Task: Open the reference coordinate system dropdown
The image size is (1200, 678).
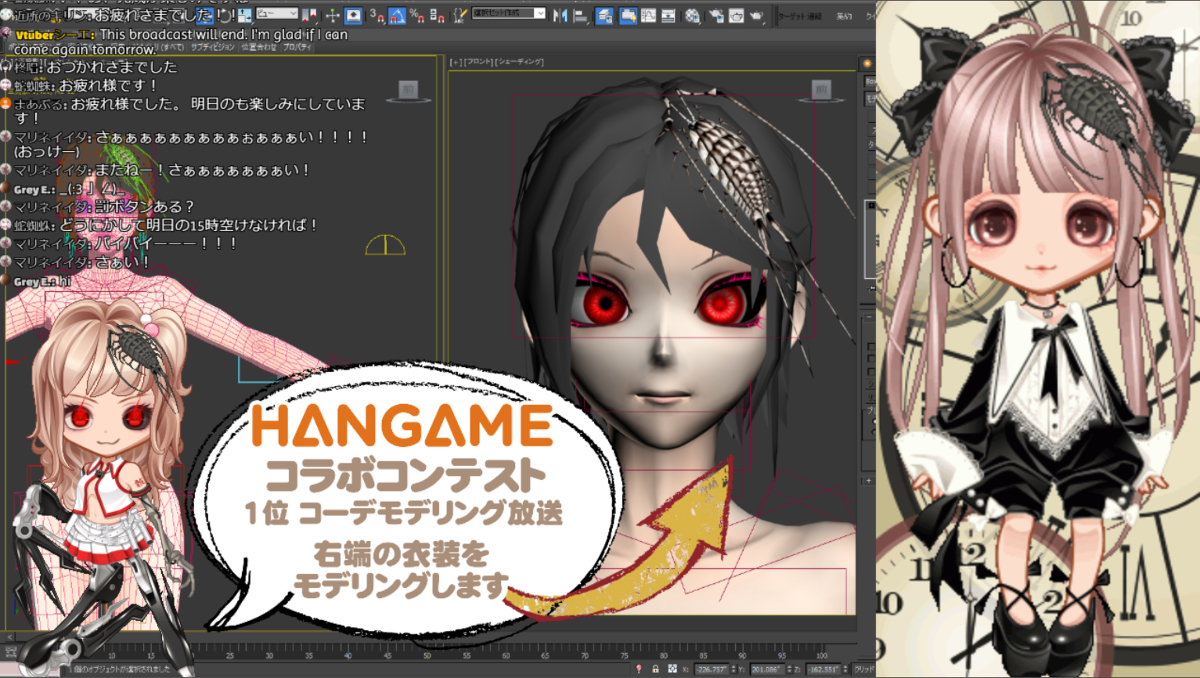Action: point(278,14)
